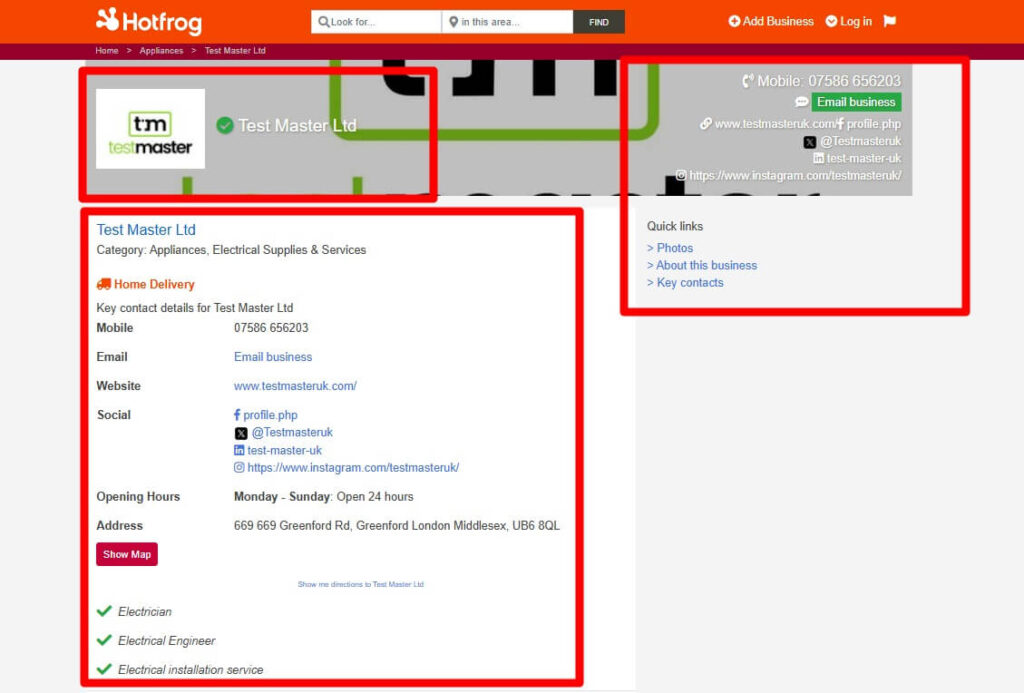The image size is (1024, 693).
Task: Click the Mobile: 07586 656203 text in banner
Action: click(829, 81)
